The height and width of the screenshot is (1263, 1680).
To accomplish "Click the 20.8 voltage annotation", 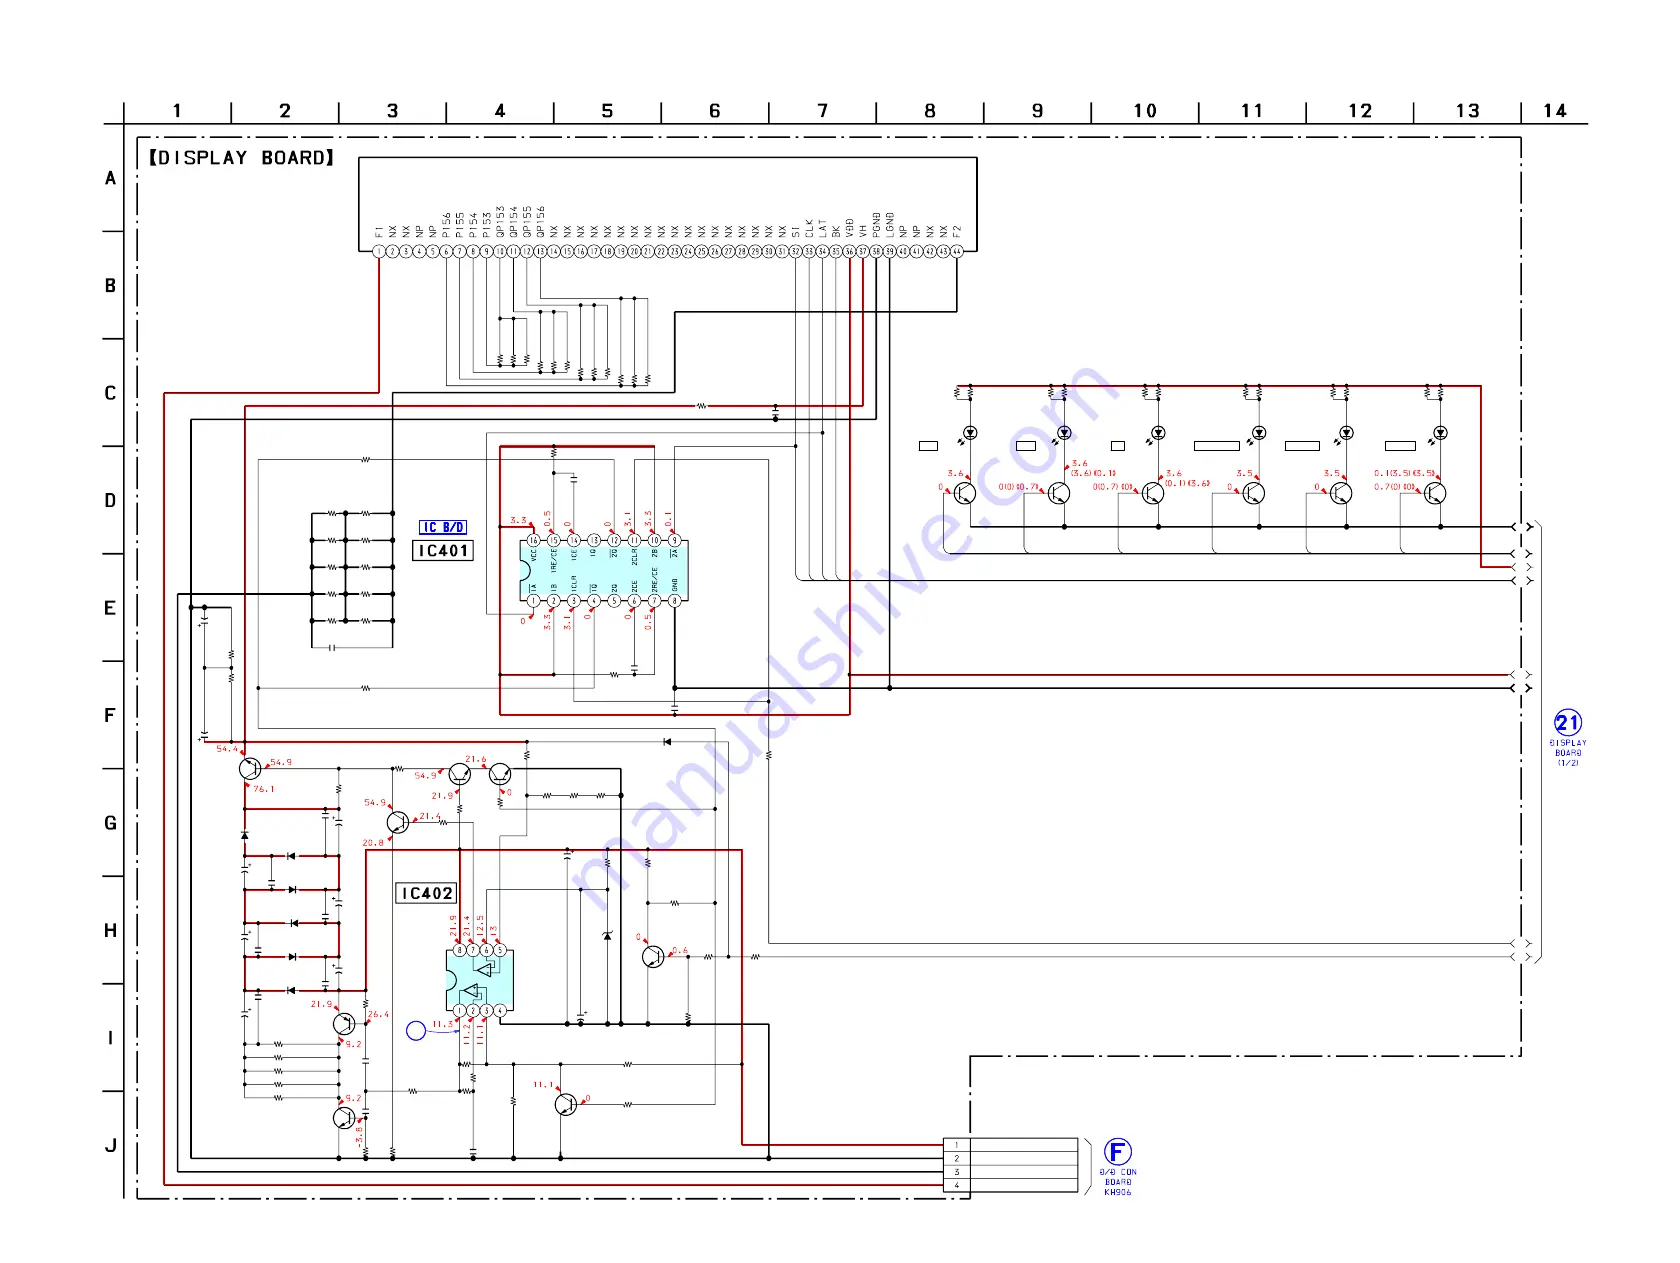I will coord(373,843).
